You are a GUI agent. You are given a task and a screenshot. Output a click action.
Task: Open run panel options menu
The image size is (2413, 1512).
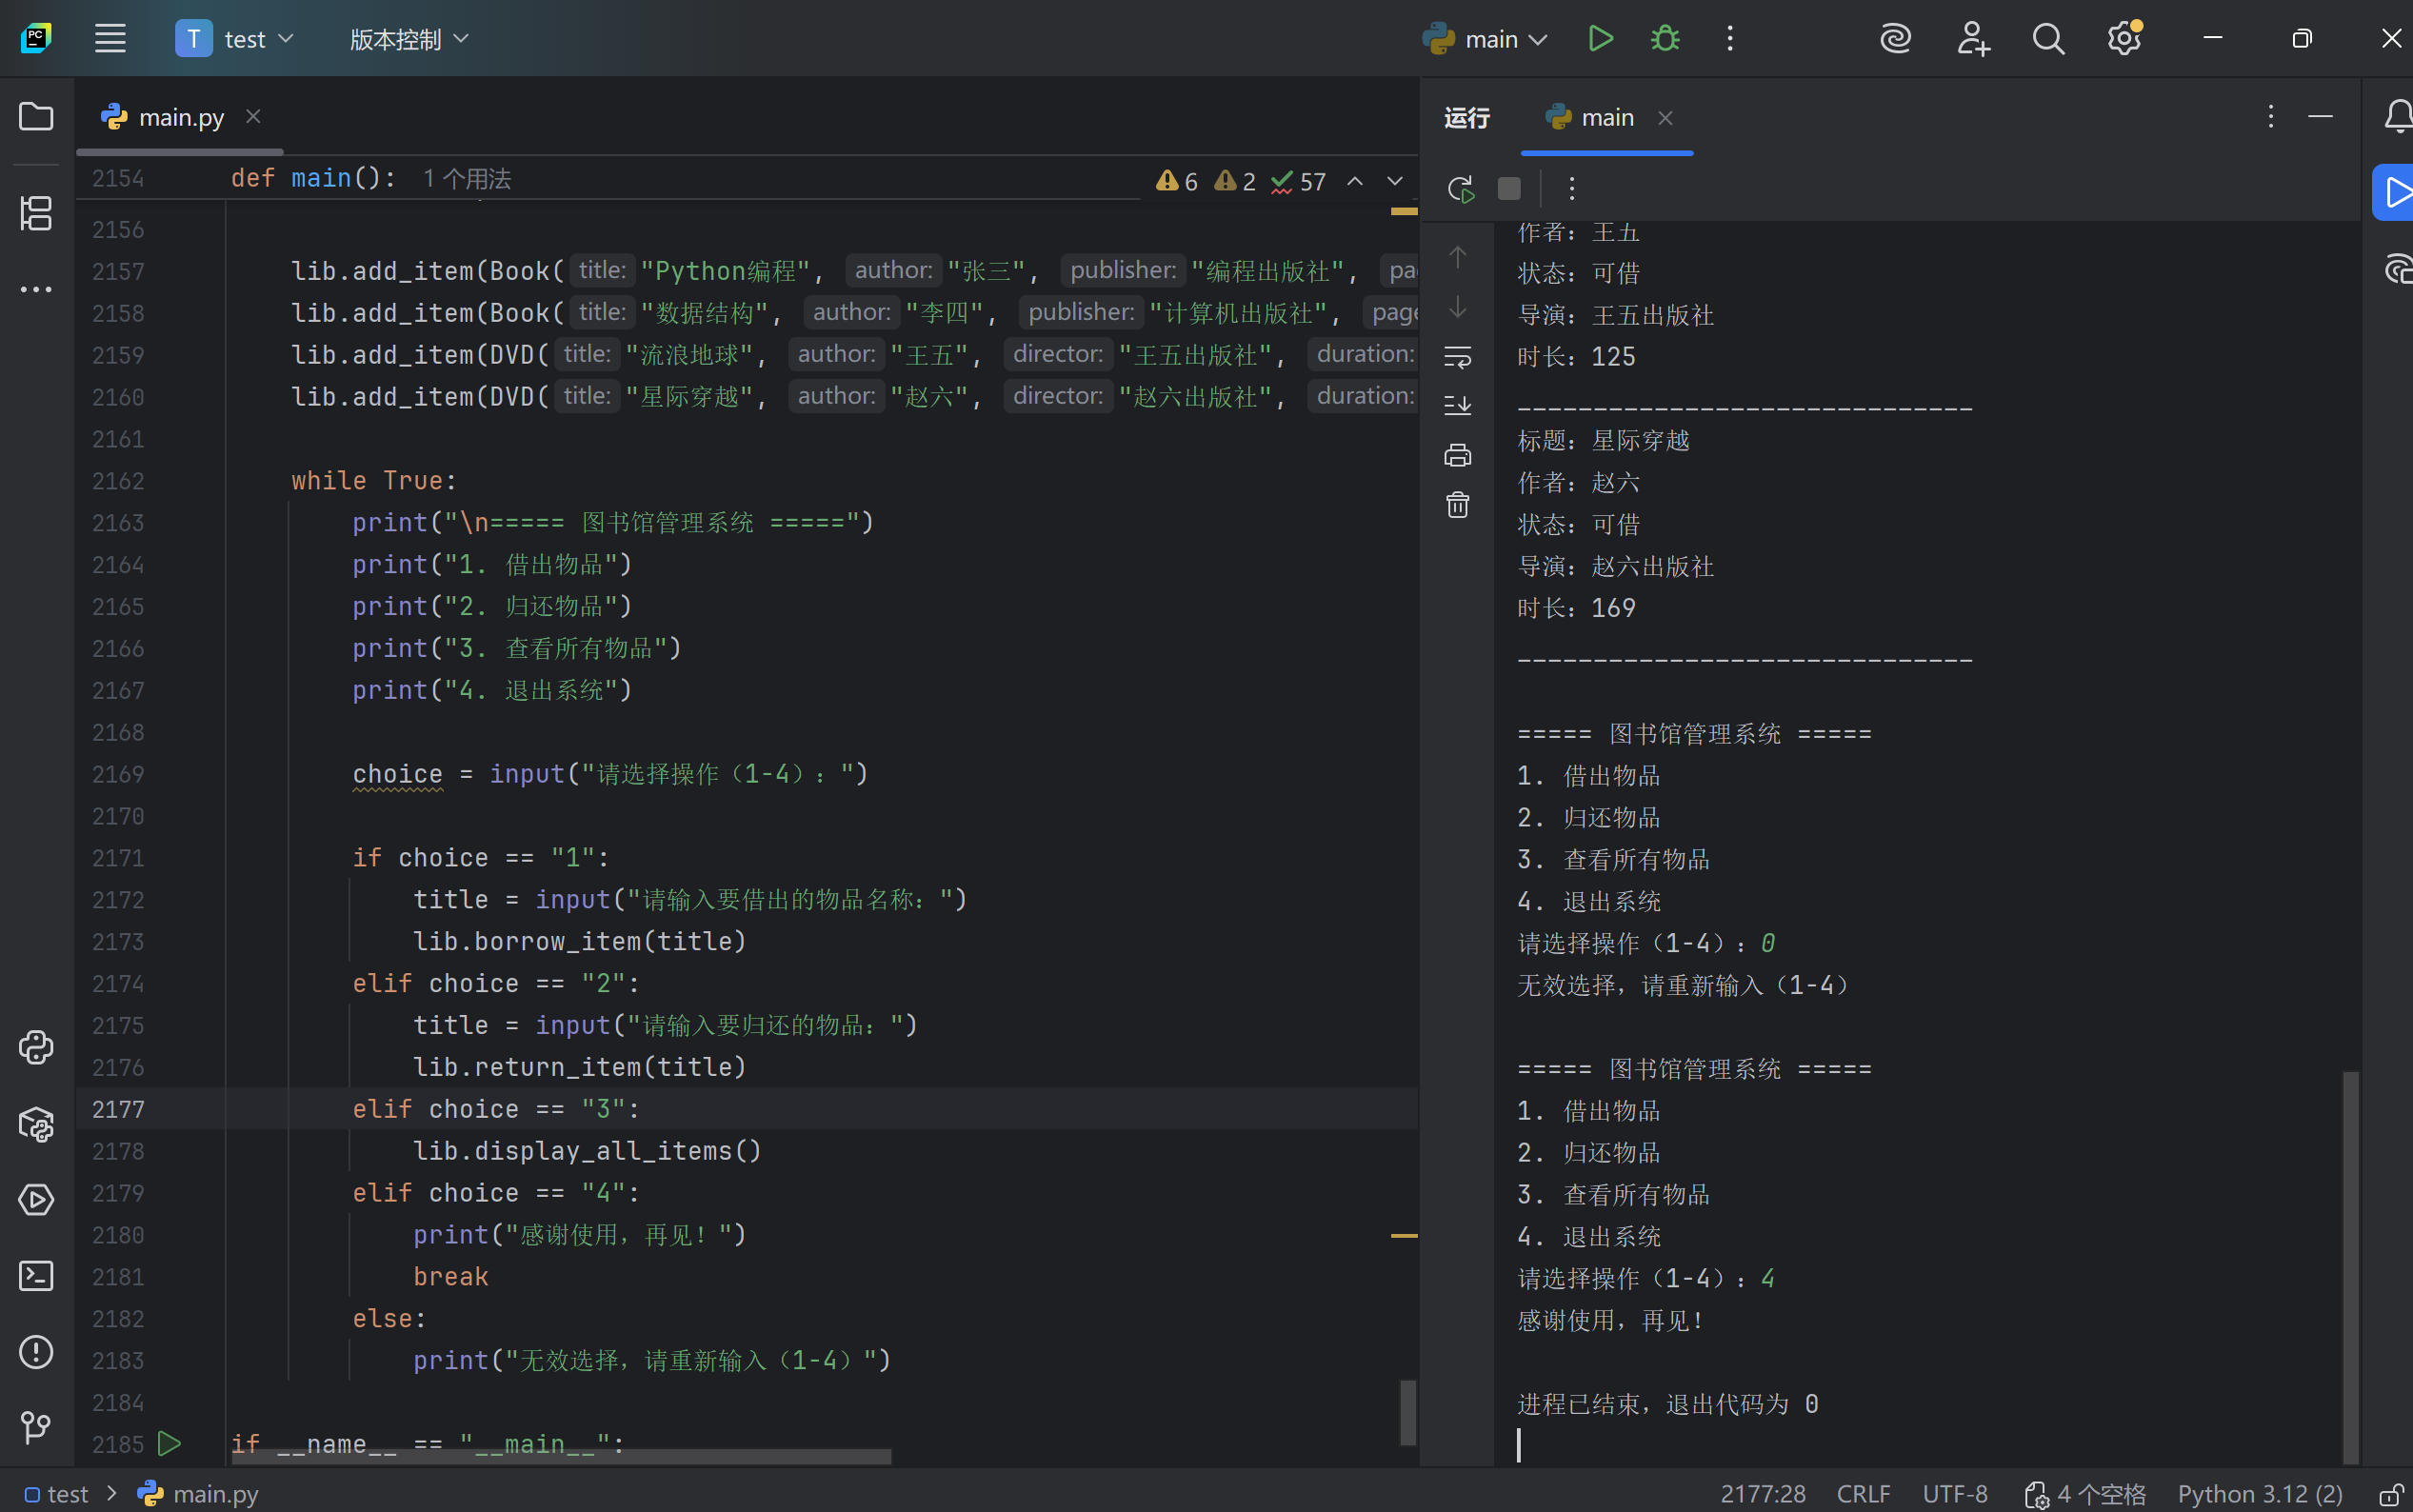[x=2270, y=117]
